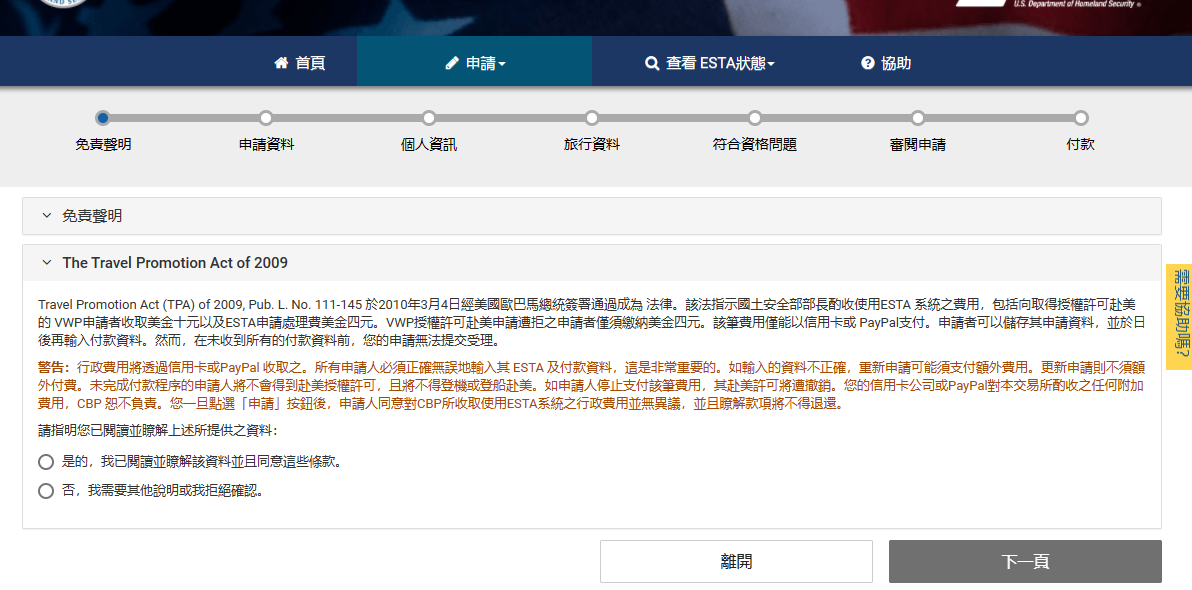Click the magnifier icon beside 查看 ESTA狀態
This screenshot has width=1192, height=590.
pyautogui.click(x=651, y=64)
